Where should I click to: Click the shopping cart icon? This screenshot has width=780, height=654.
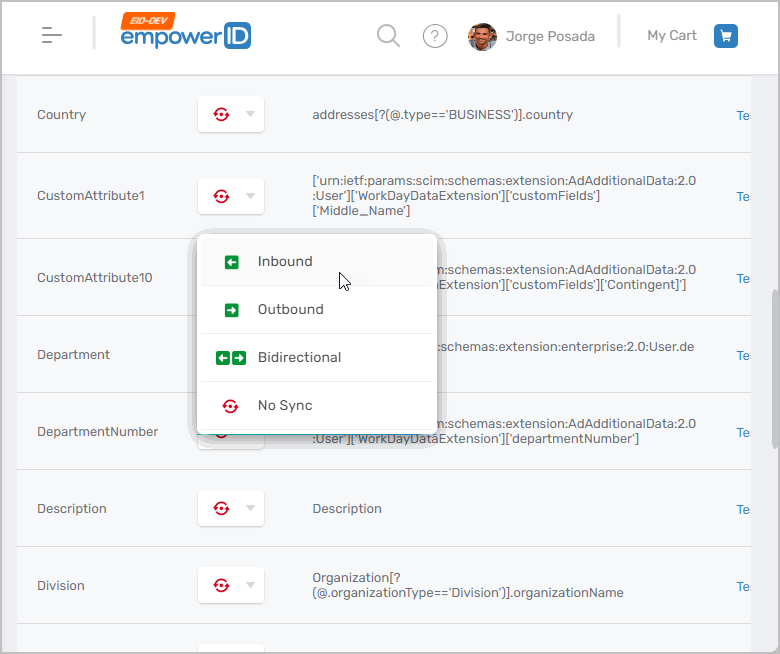(726, 36)
